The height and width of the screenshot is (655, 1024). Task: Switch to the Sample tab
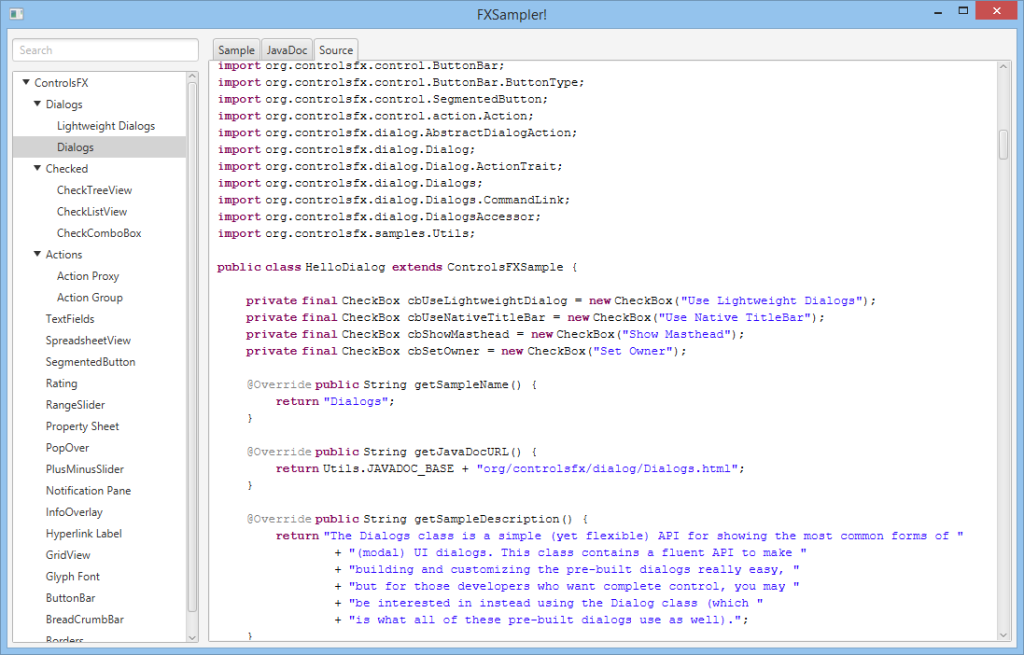pyautogui.click(x=236, y=50)
